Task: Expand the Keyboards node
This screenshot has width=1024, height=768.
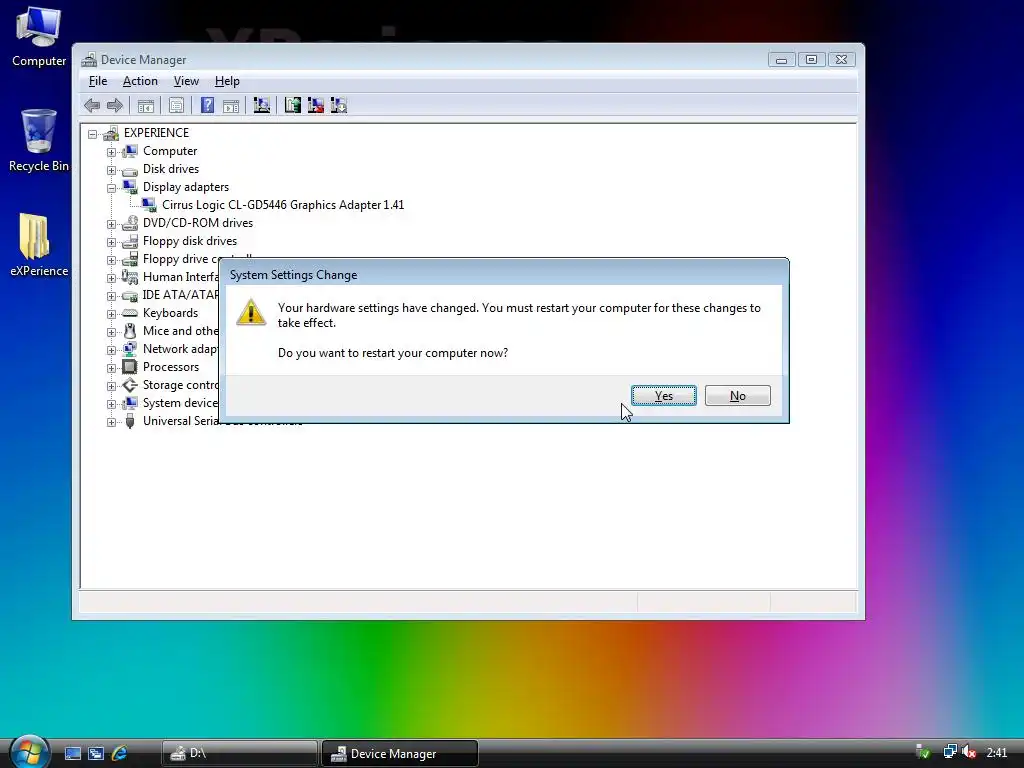Action: coord(112,314)
